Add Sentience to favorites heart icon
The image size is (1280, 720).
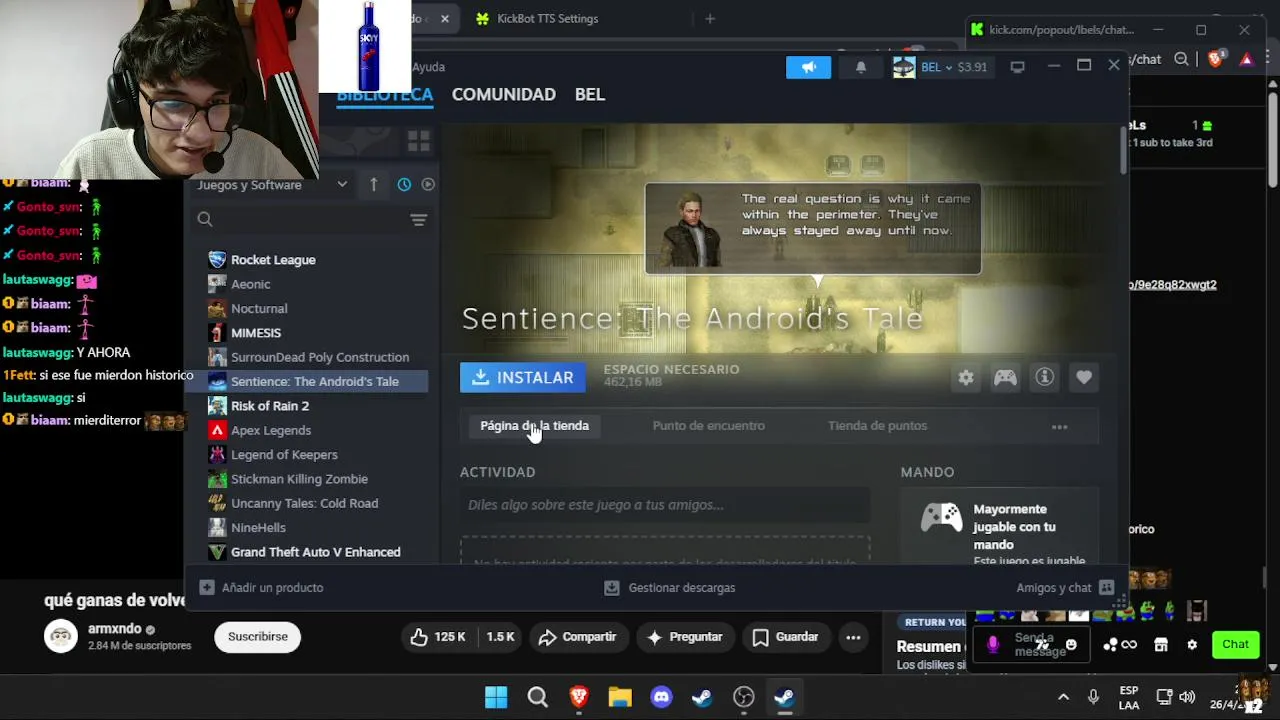pyautogui.click(x=1084, y=378)
